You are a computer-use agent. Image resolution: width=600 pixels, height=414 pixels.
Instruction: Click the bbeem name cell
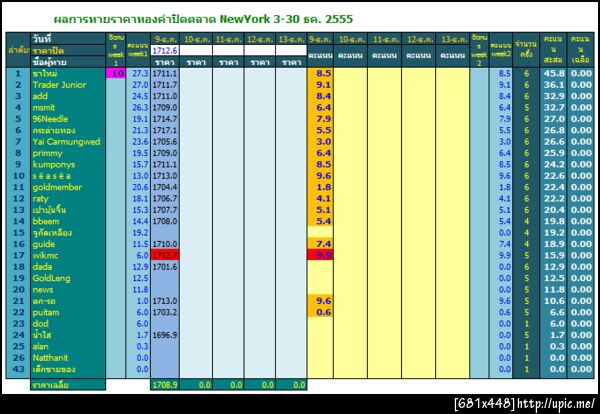pyautogui.click(x=68, y=221)
